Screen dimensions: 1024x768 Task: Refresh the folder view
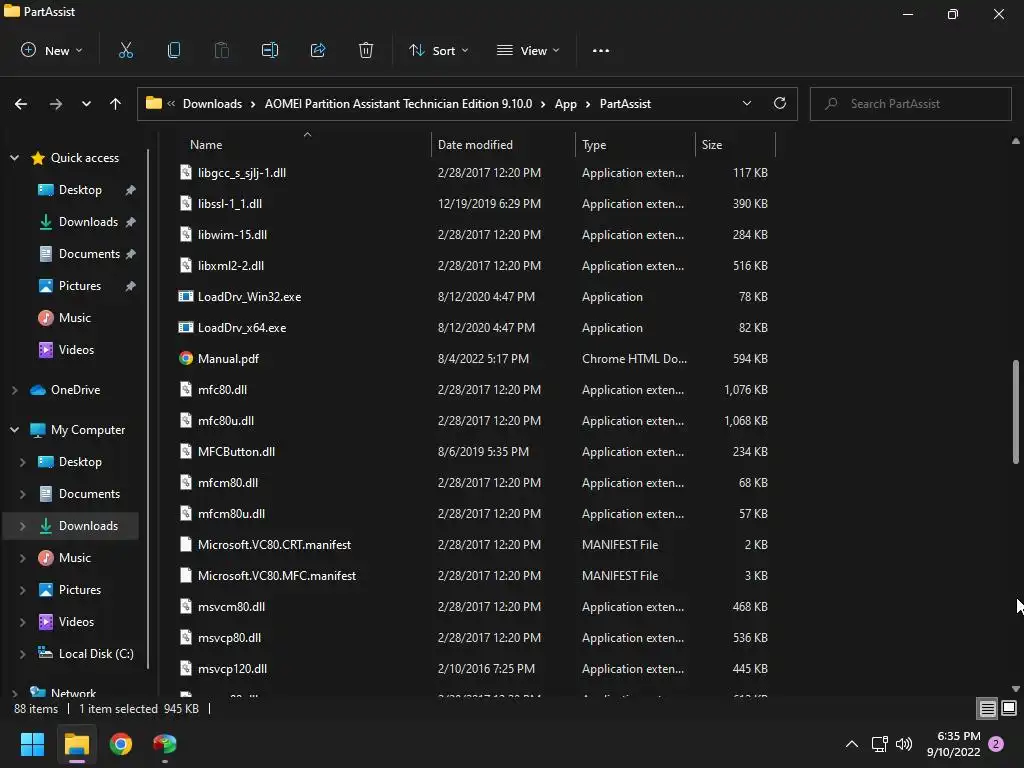(780, 103)
